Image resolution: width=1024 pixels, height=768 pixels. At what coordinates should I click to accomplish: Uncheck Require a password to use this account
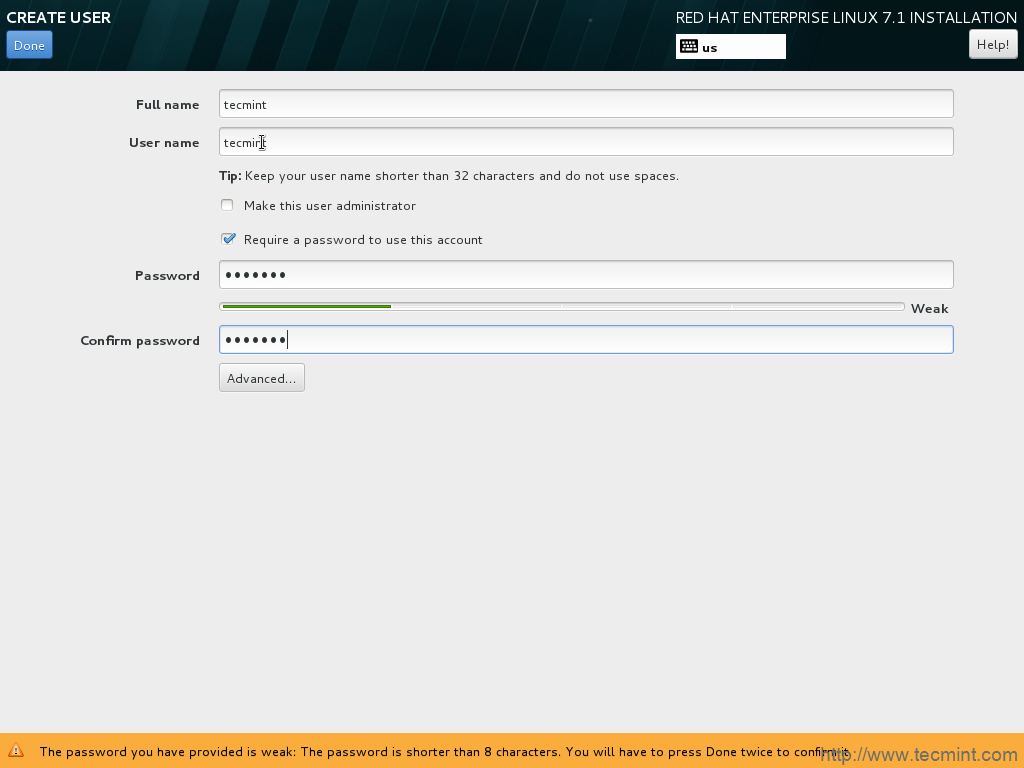[x=227, y=239]
